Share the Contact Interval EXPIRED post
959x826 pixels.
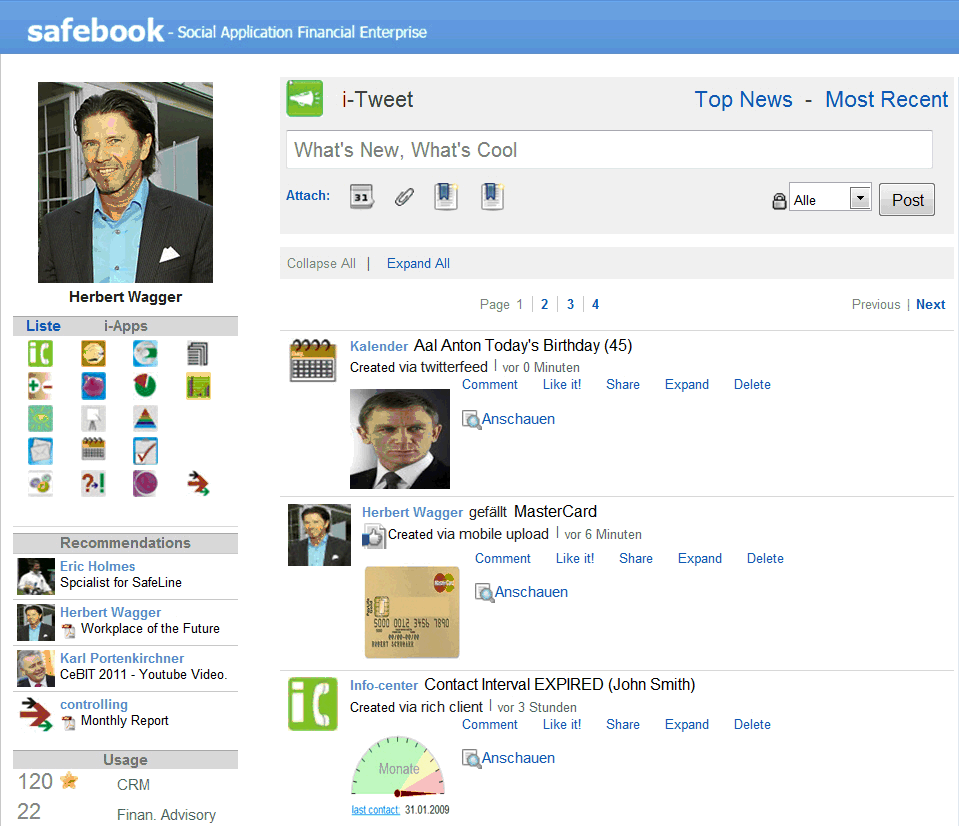coord(623,725)
